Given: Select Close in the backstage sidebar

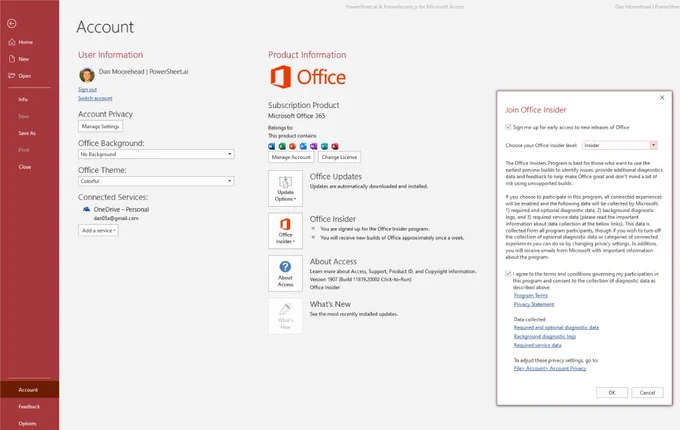Looking at the screenshot, I should [x=25, y=167].
